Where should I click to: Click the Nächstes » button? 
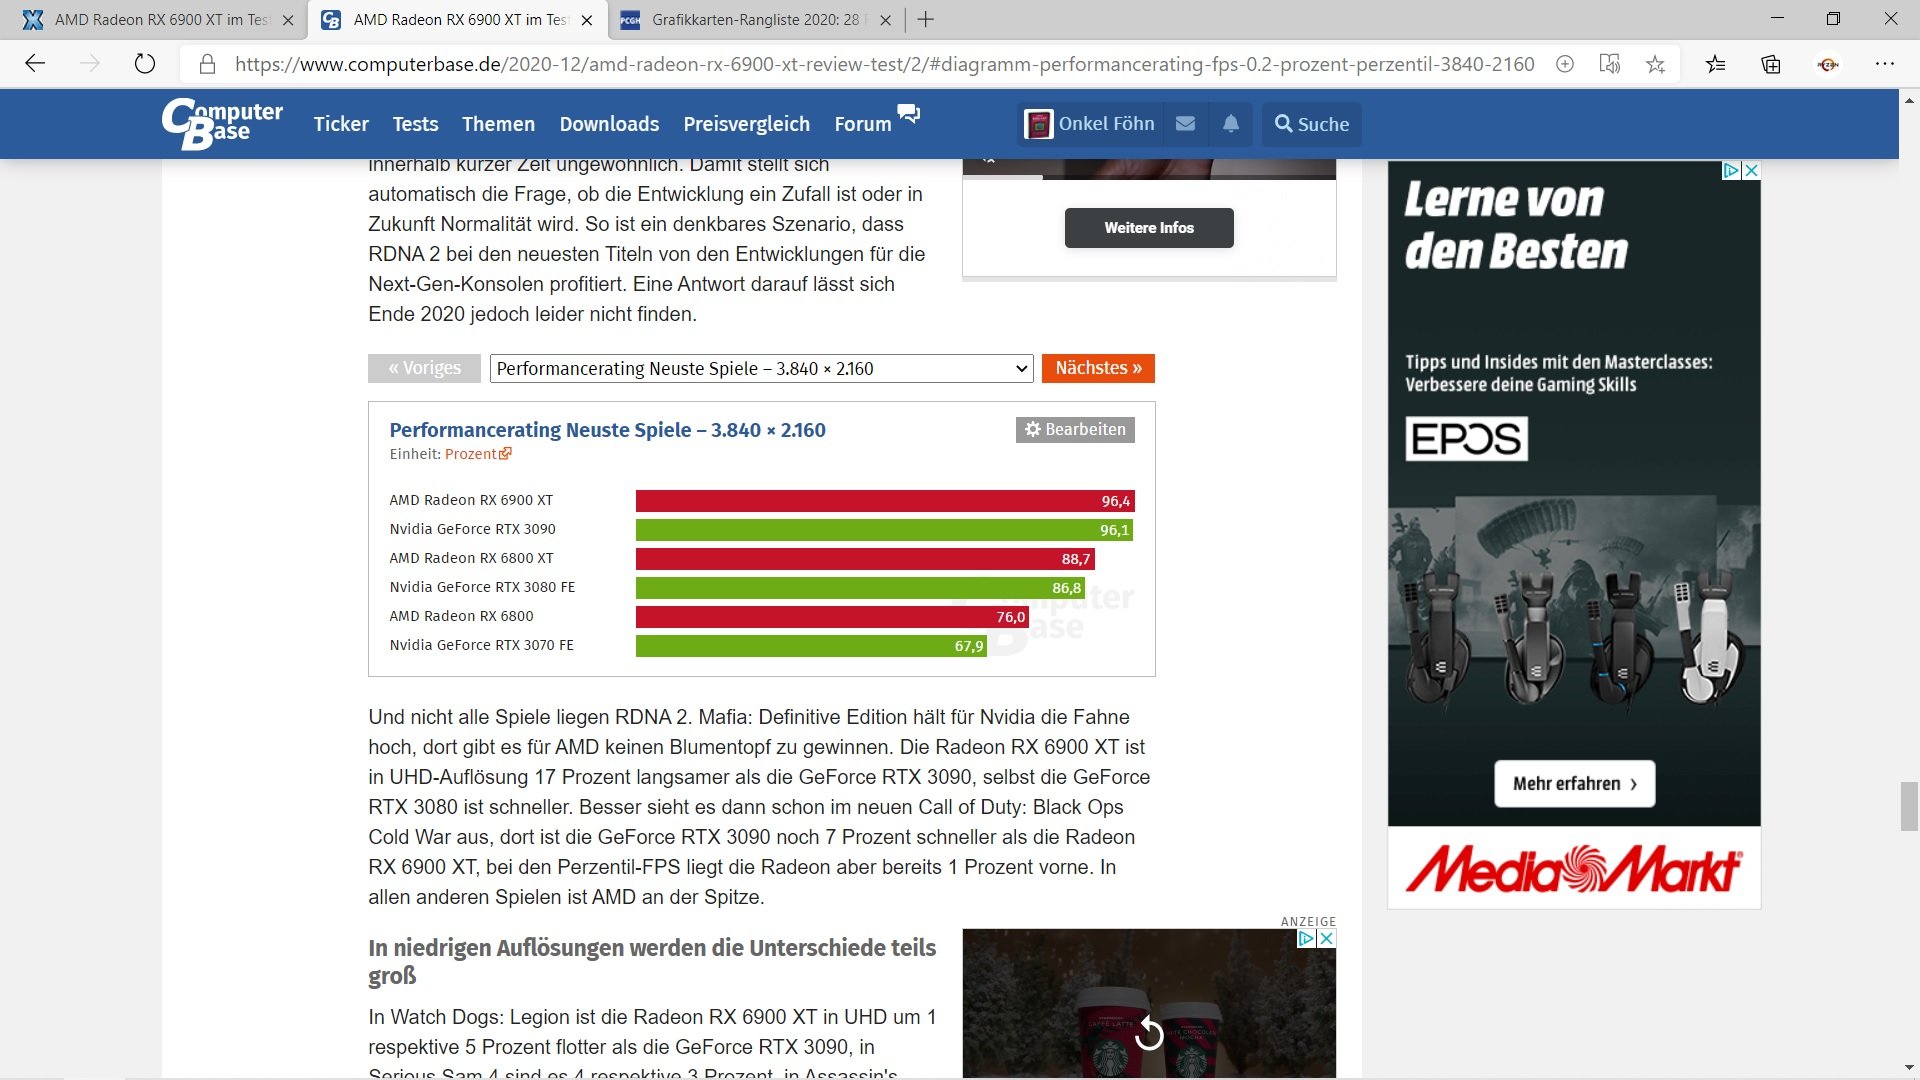1098,368
